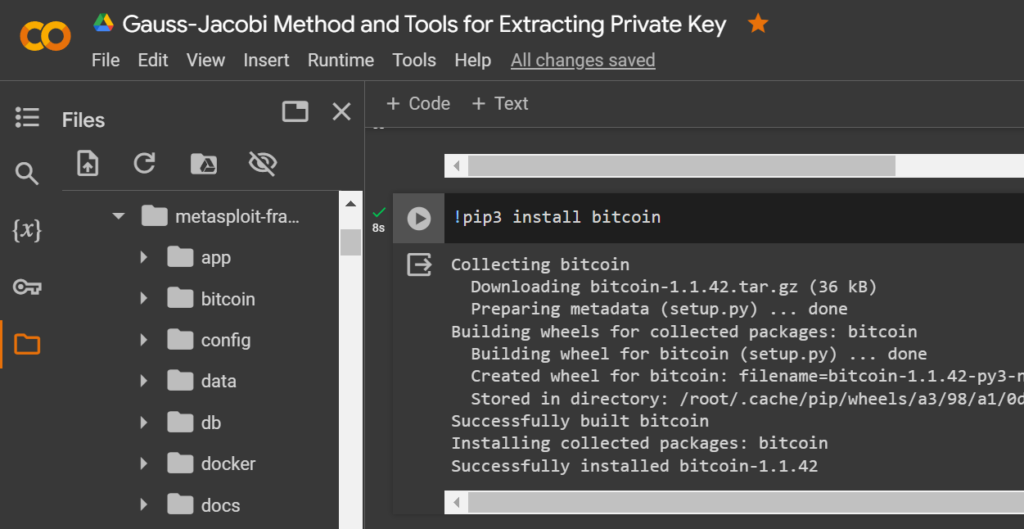Click the cell output toggle icon
Viewport: 1024px width, 529px height.
tap(419, 264)
